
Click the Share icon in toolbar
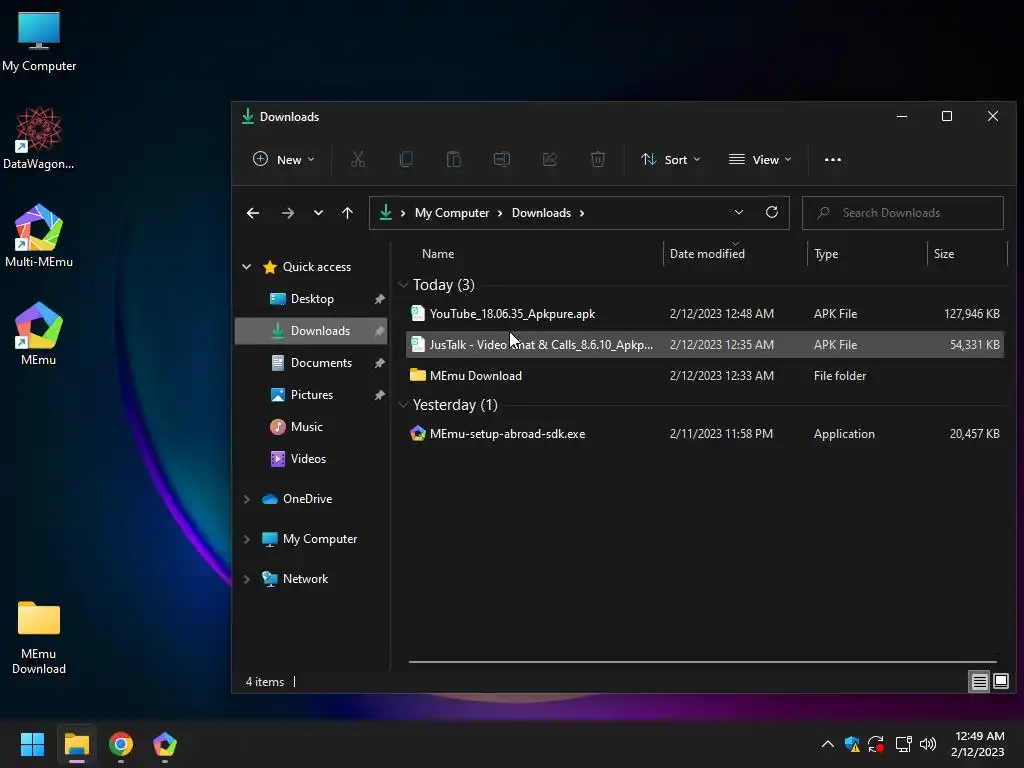[x=550, y=159]
